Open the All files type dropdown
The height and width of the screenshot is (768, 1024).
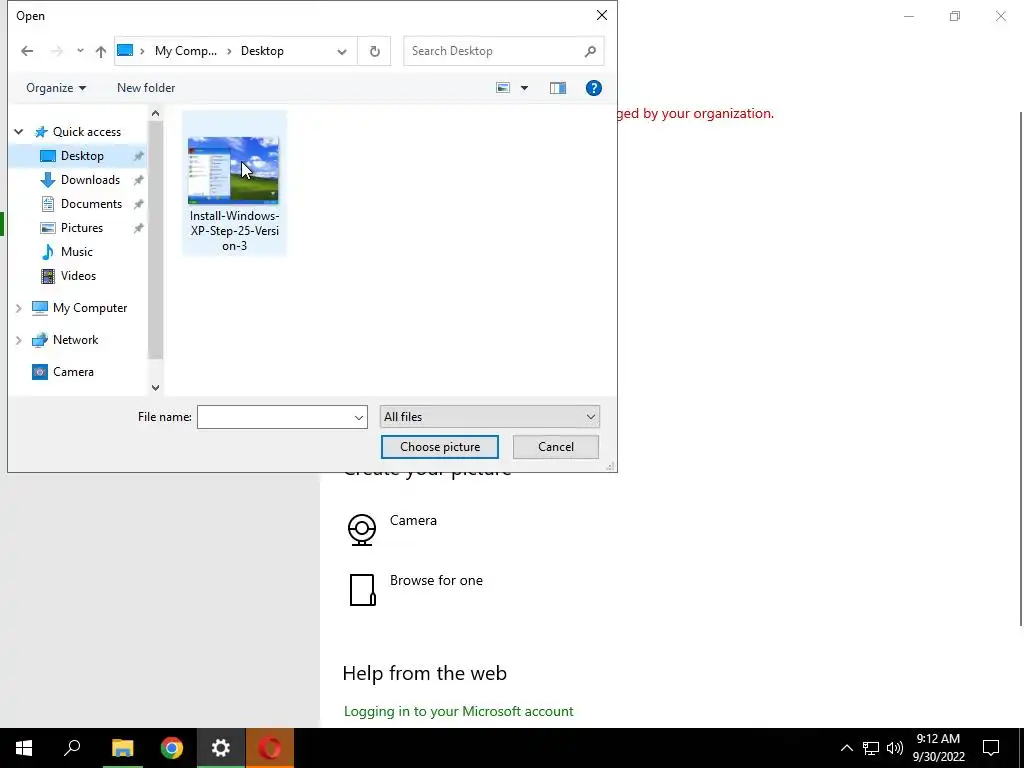pos(489,417)
